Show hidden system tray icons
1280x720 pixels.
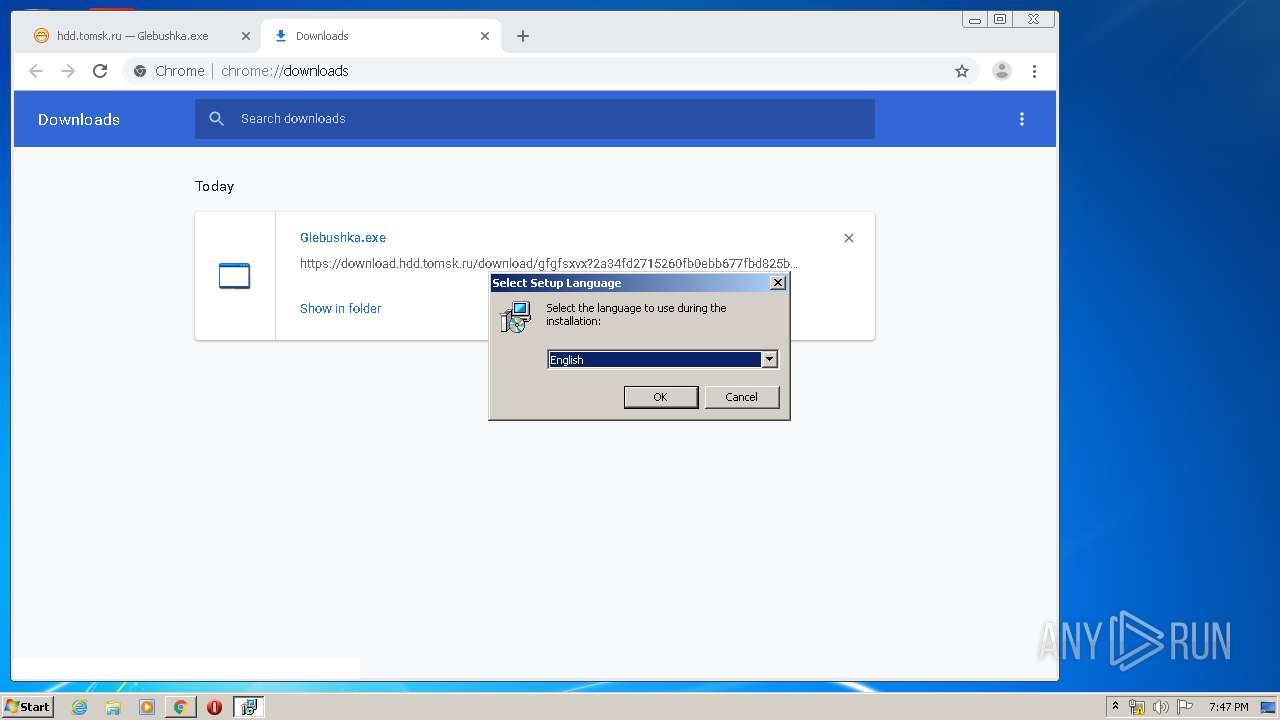tap(1115, 707)
